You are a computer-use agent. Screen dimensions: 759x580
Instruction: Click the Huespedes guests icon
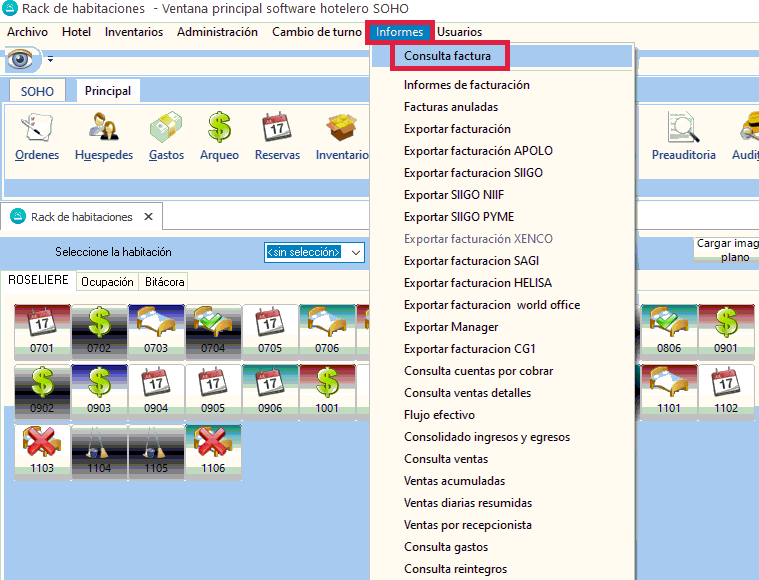105,136
